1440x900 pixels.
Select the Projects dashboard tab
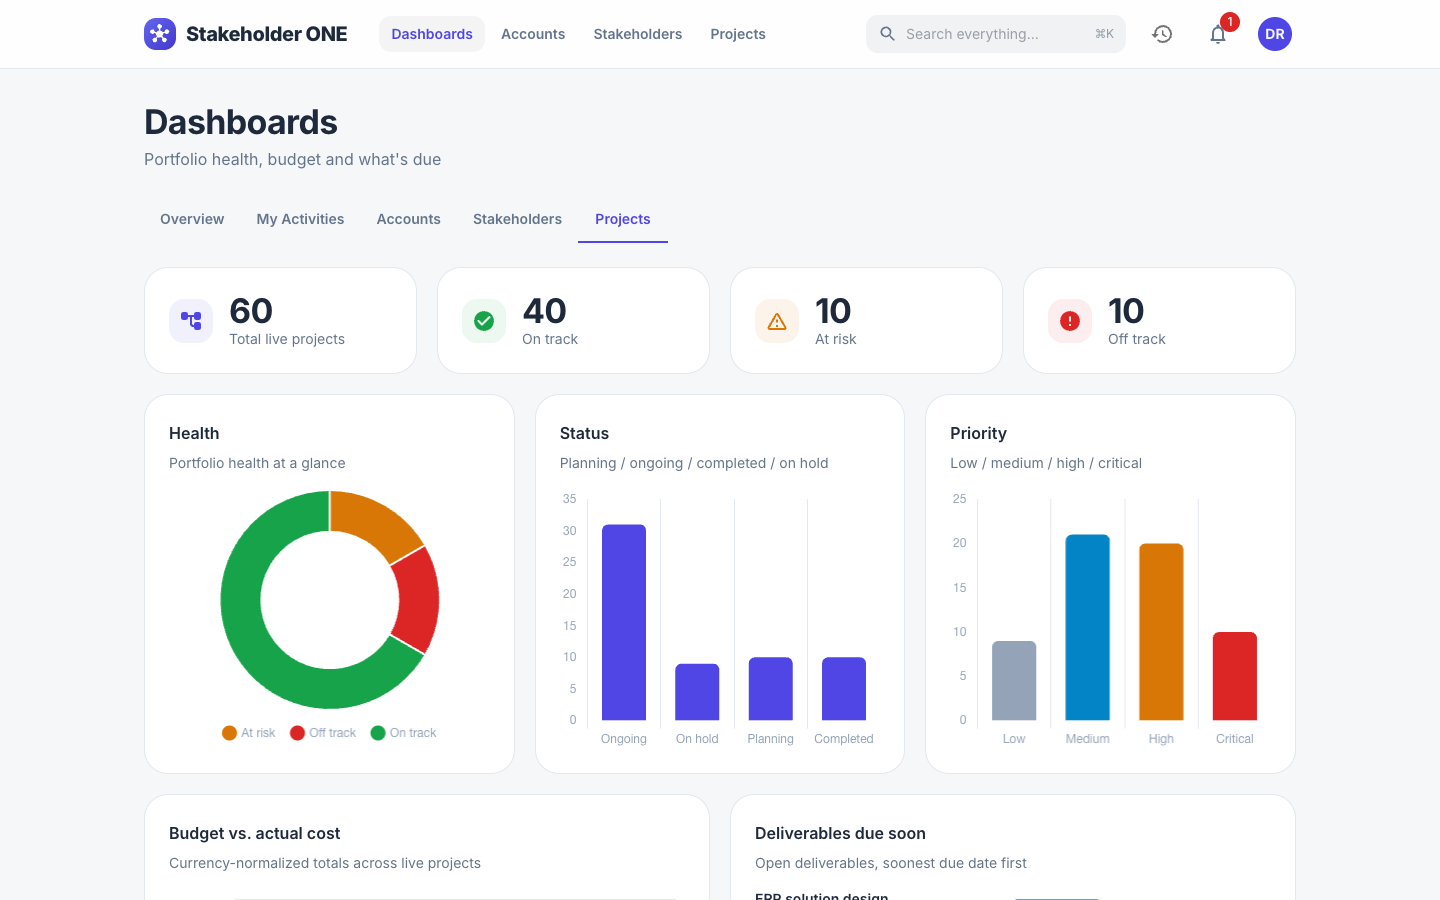623,219
